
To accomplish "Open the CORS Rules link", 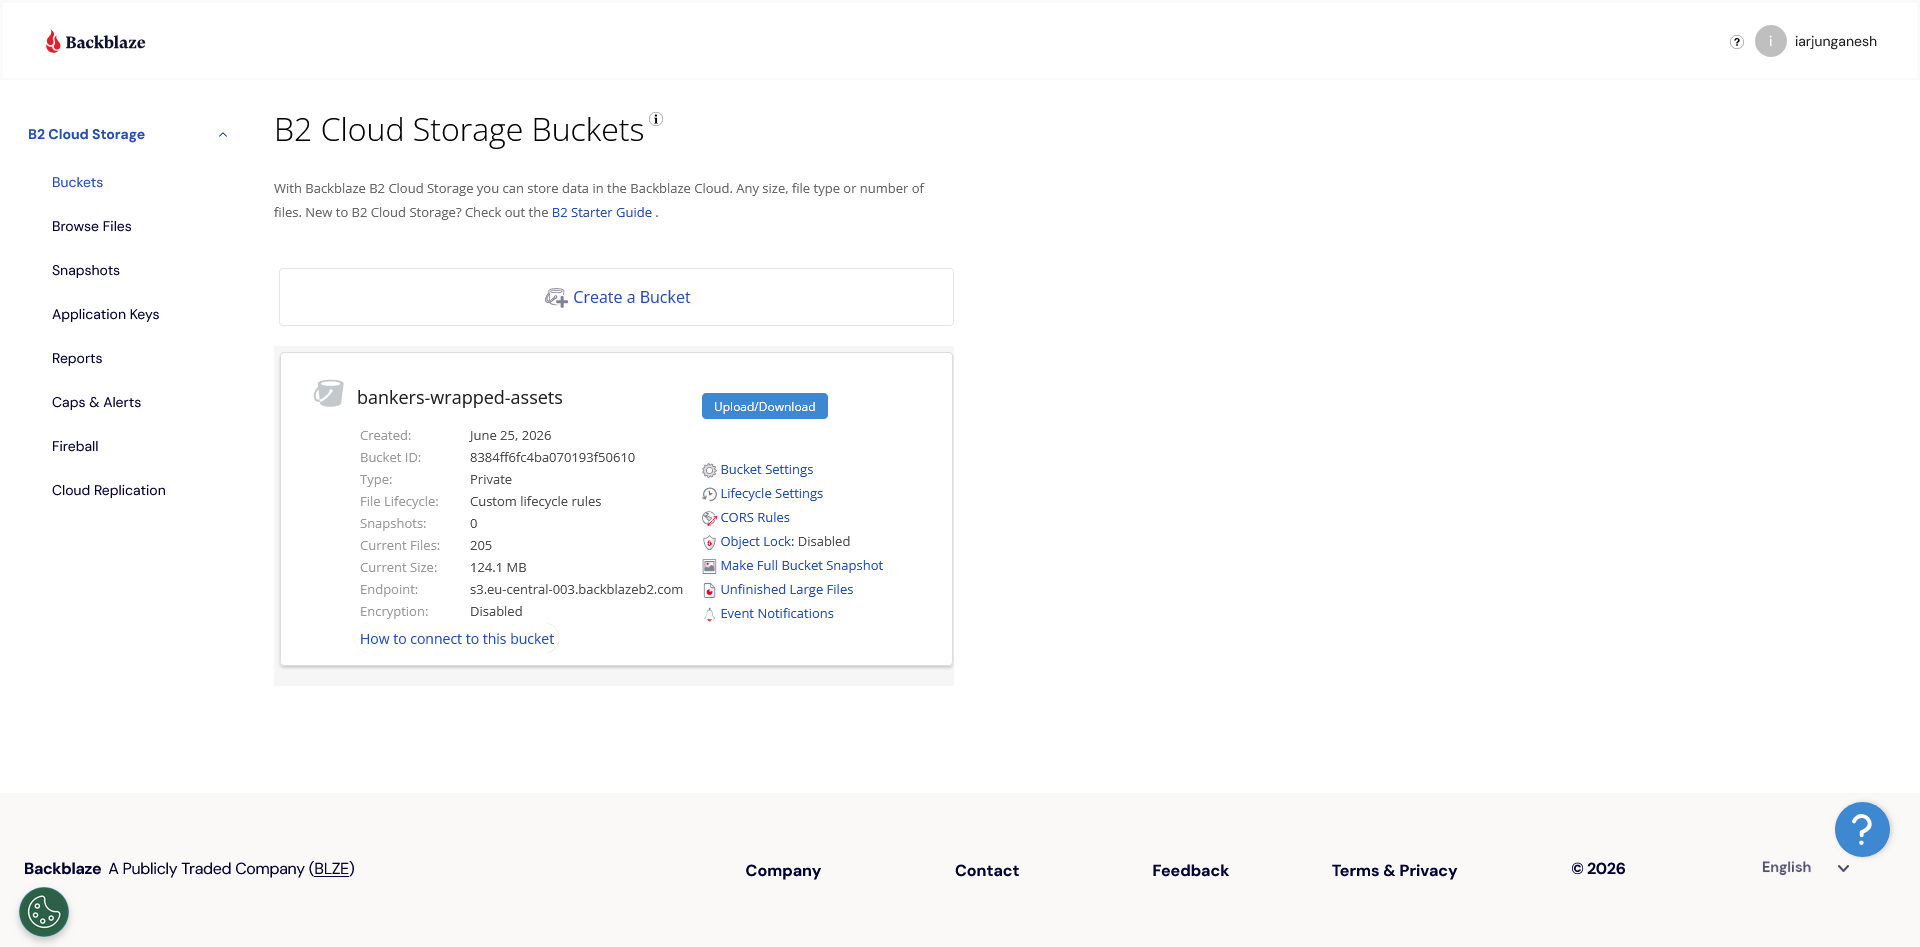I will point(755,517).
